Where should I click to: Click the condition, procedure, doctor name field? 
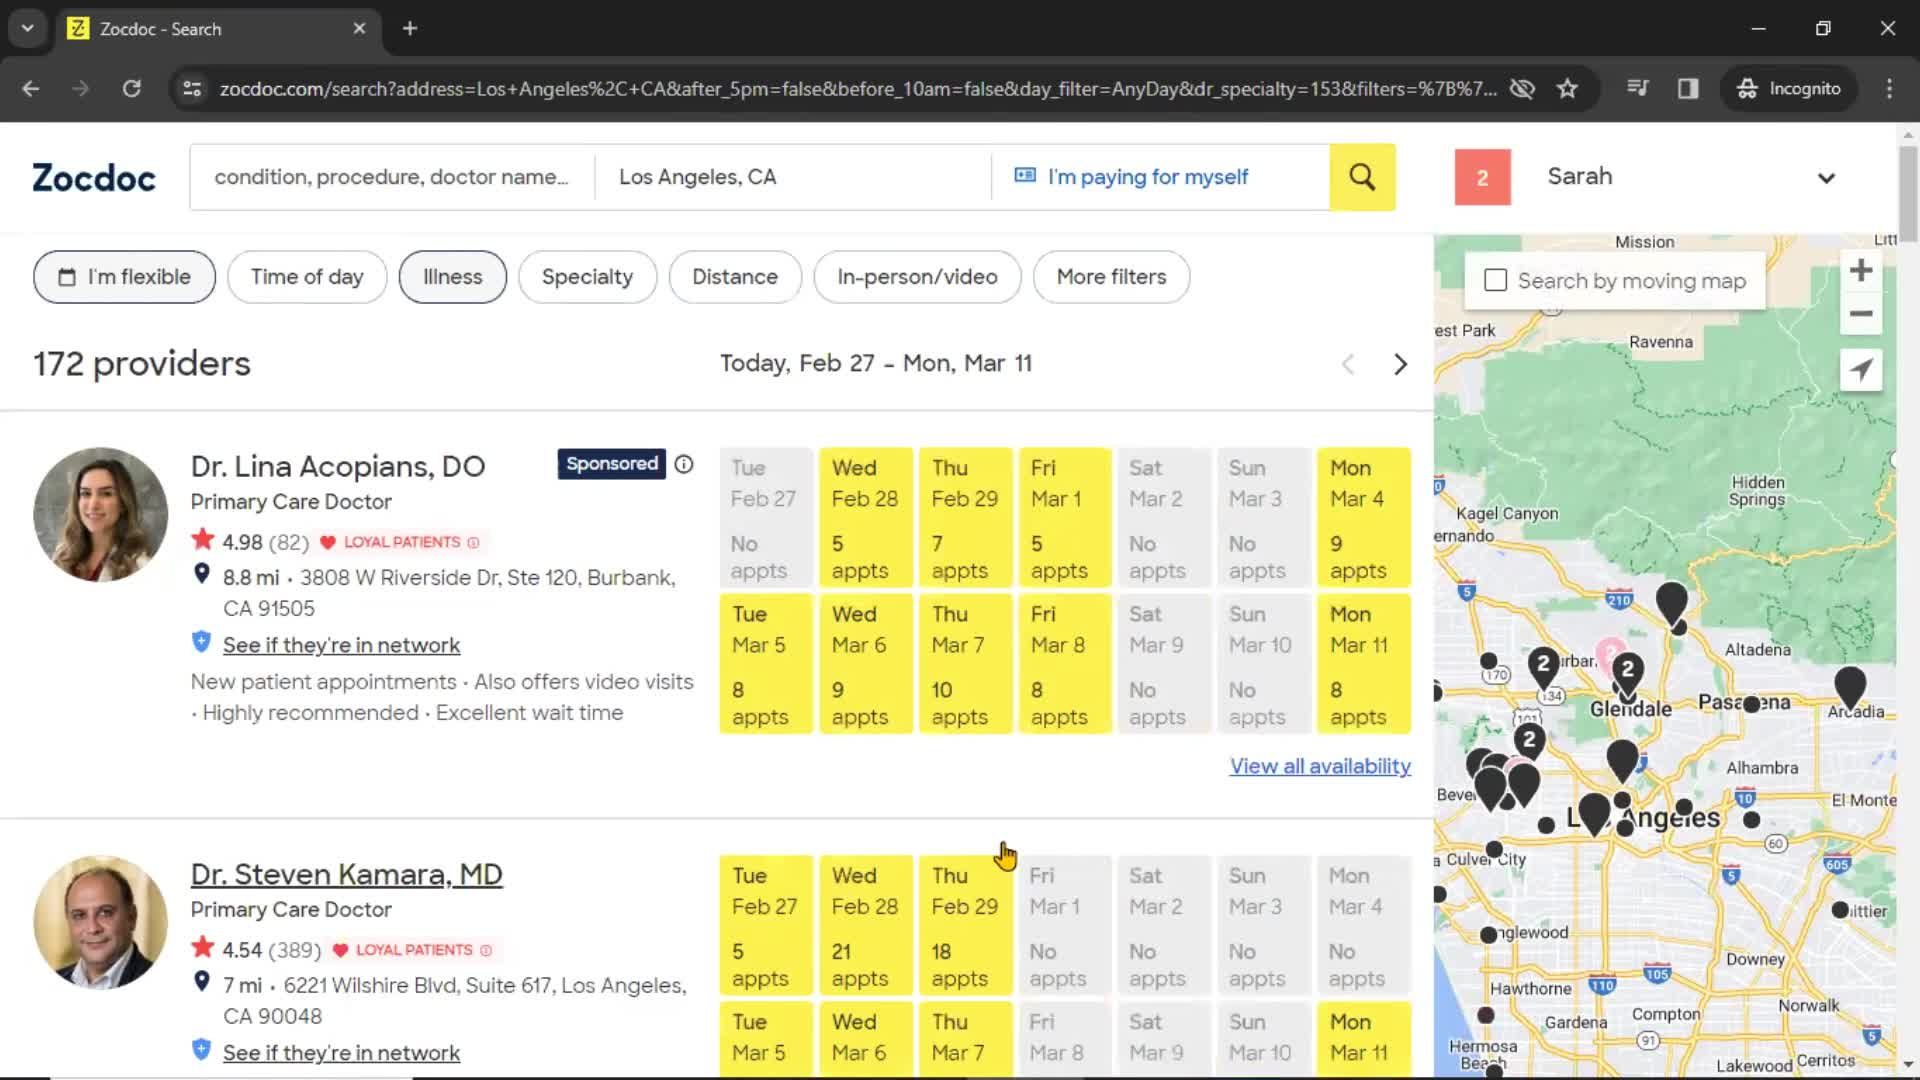[x=392, y=177]
